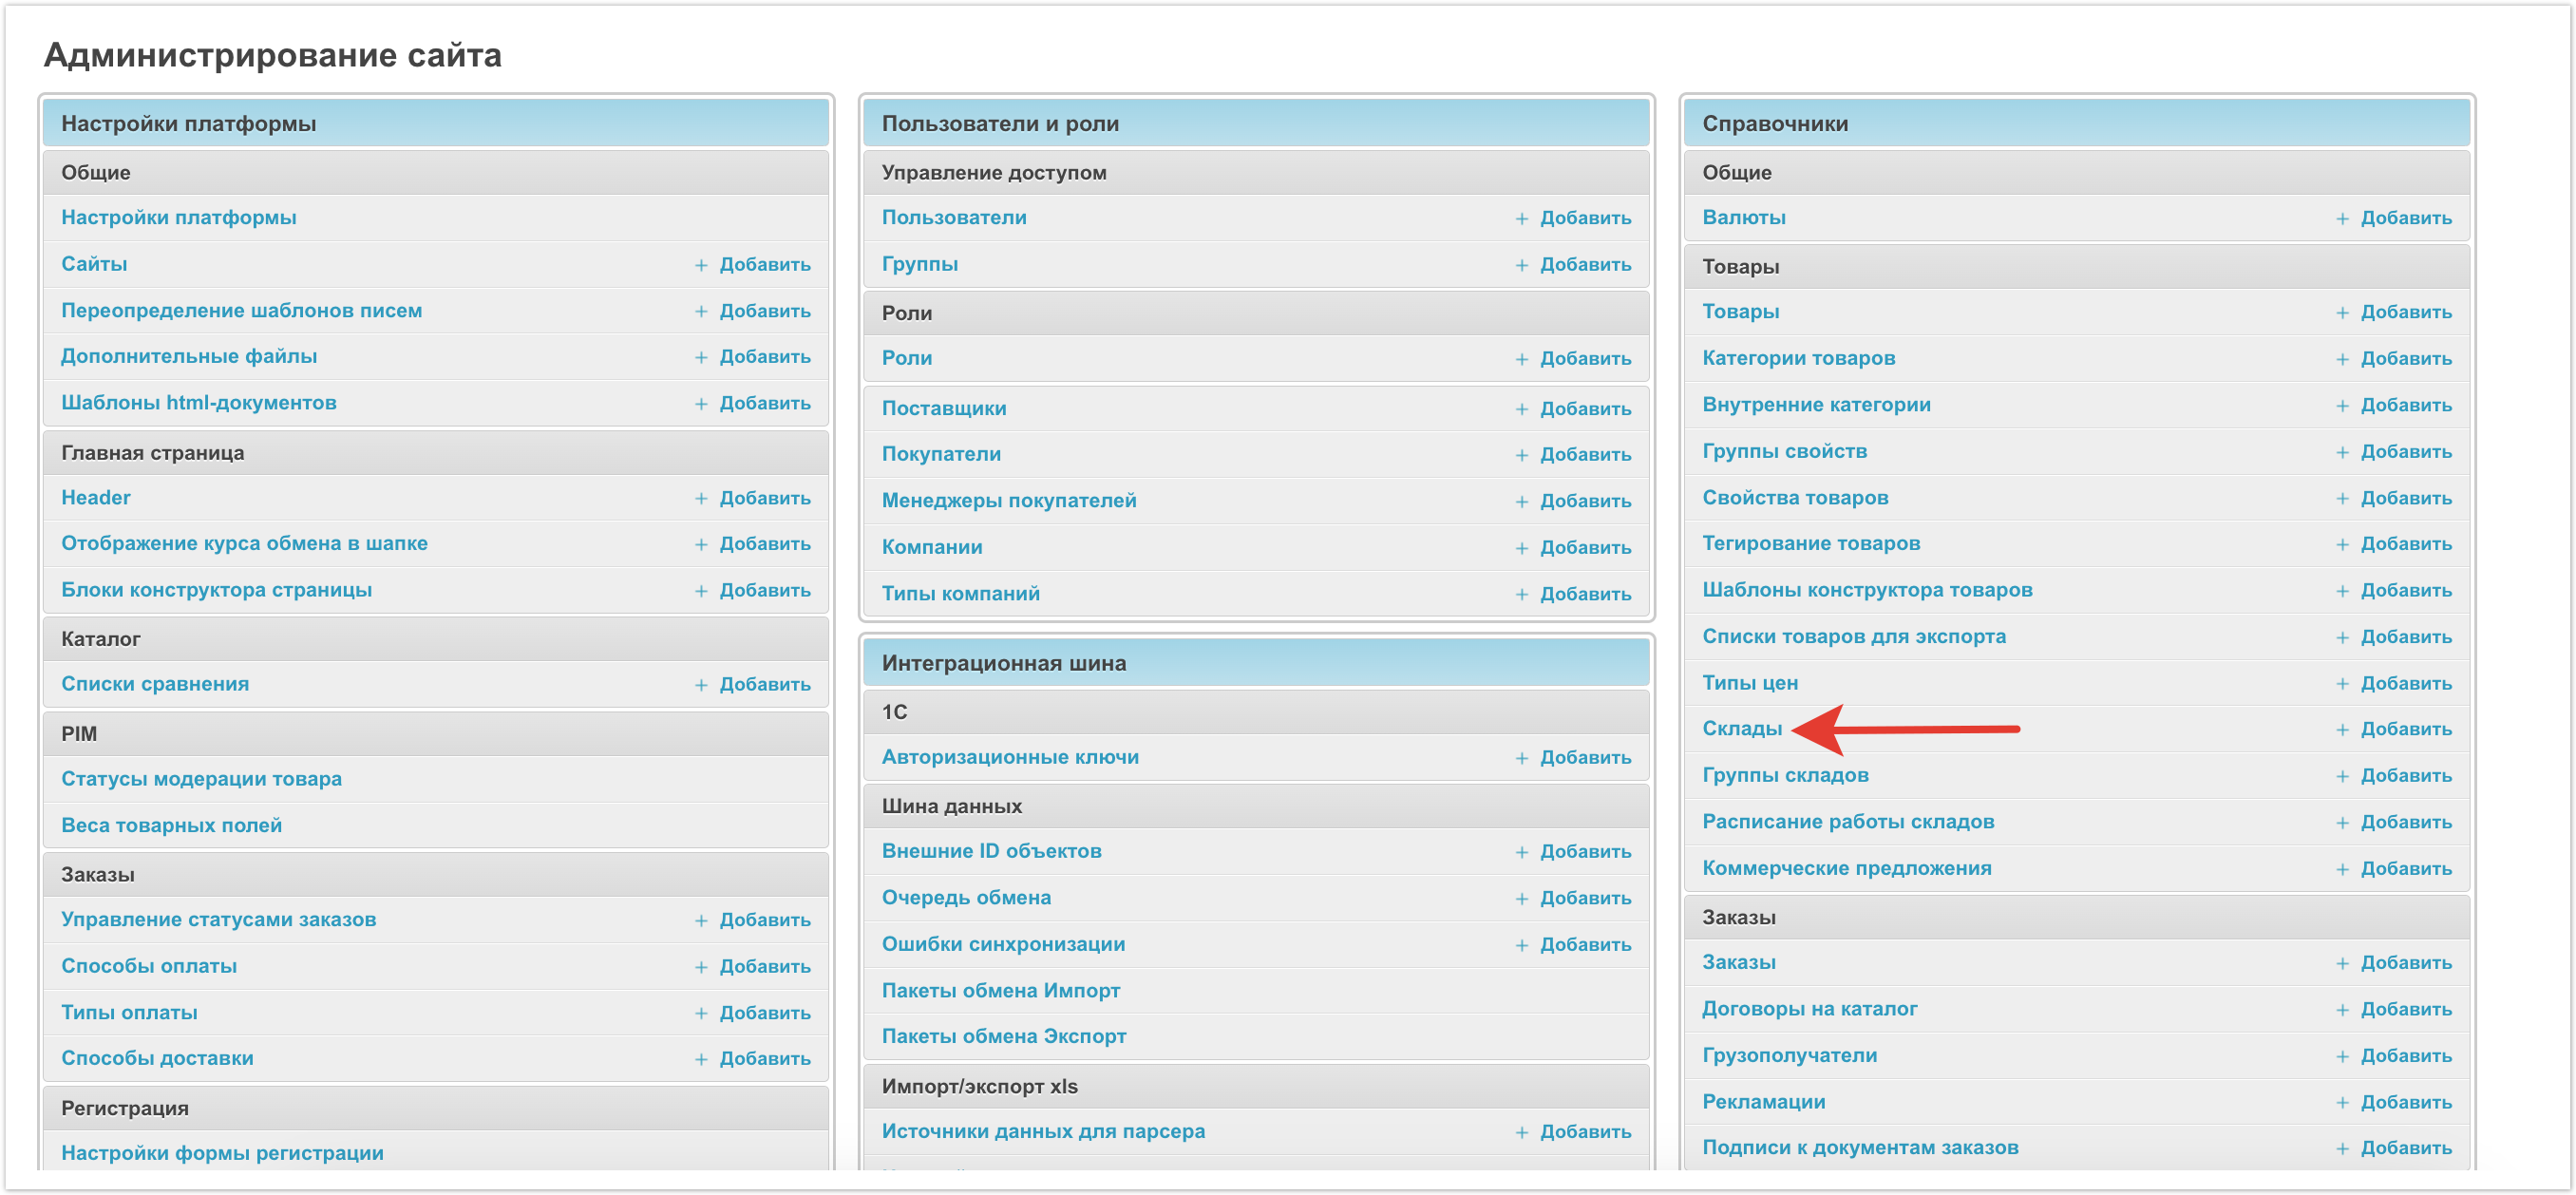Click the plus icon beside Пользователи
The width and height of the screenshot is (2576, 1195).
click(1521, 218)
